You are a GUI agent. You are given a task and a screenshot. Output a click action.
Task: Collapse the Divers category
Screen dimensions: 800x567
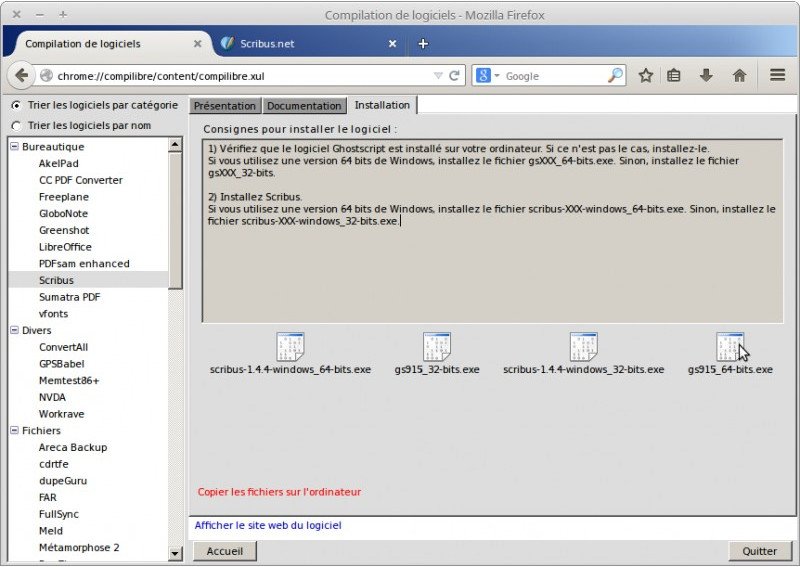[x=15, y=330]
